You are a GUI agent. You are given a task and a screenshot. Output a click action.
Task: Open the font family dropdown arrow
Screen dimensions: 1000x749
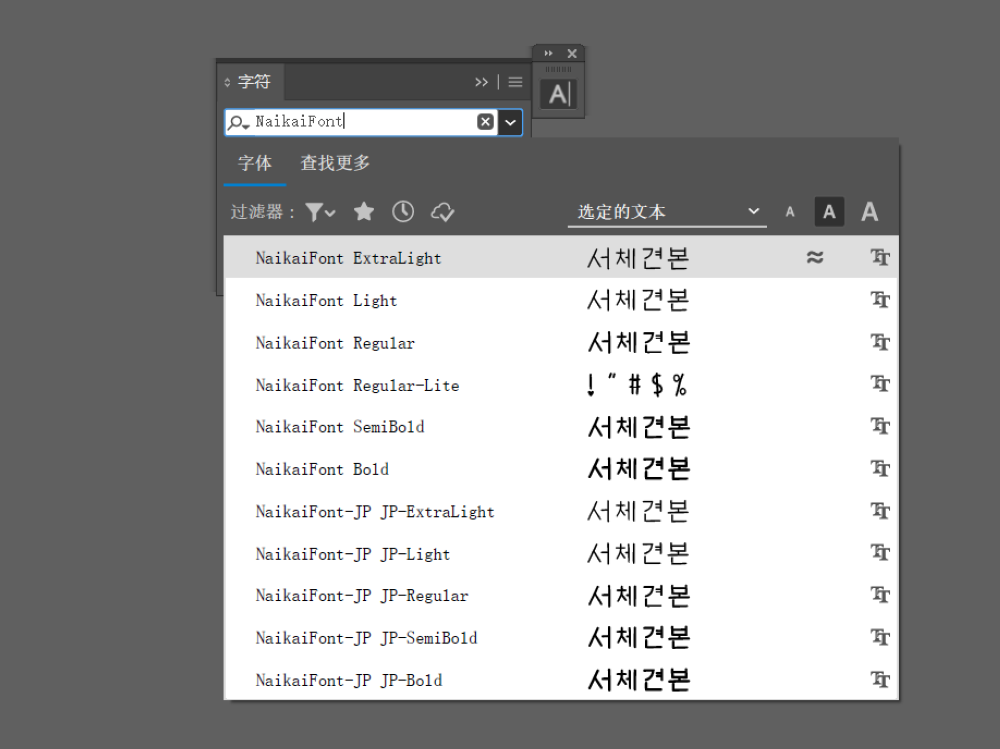(510, 122)
